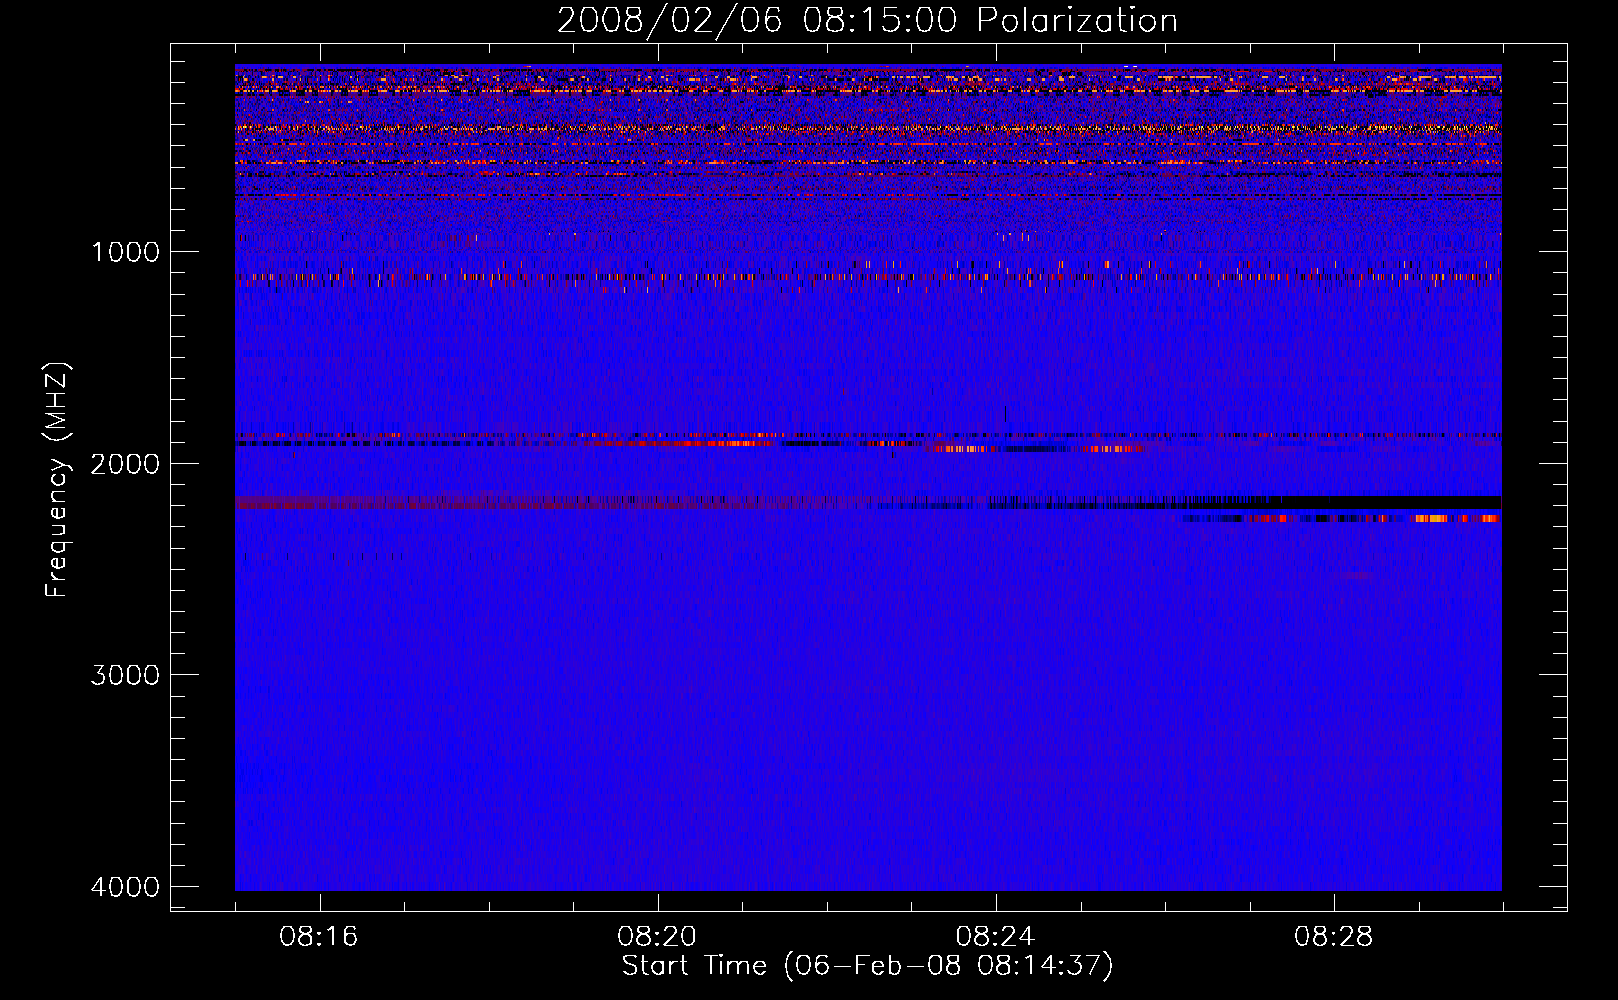1618x1000 pixels.
Task: Click the 2000 frequency tick label
Action: click(x=125, y=463)
